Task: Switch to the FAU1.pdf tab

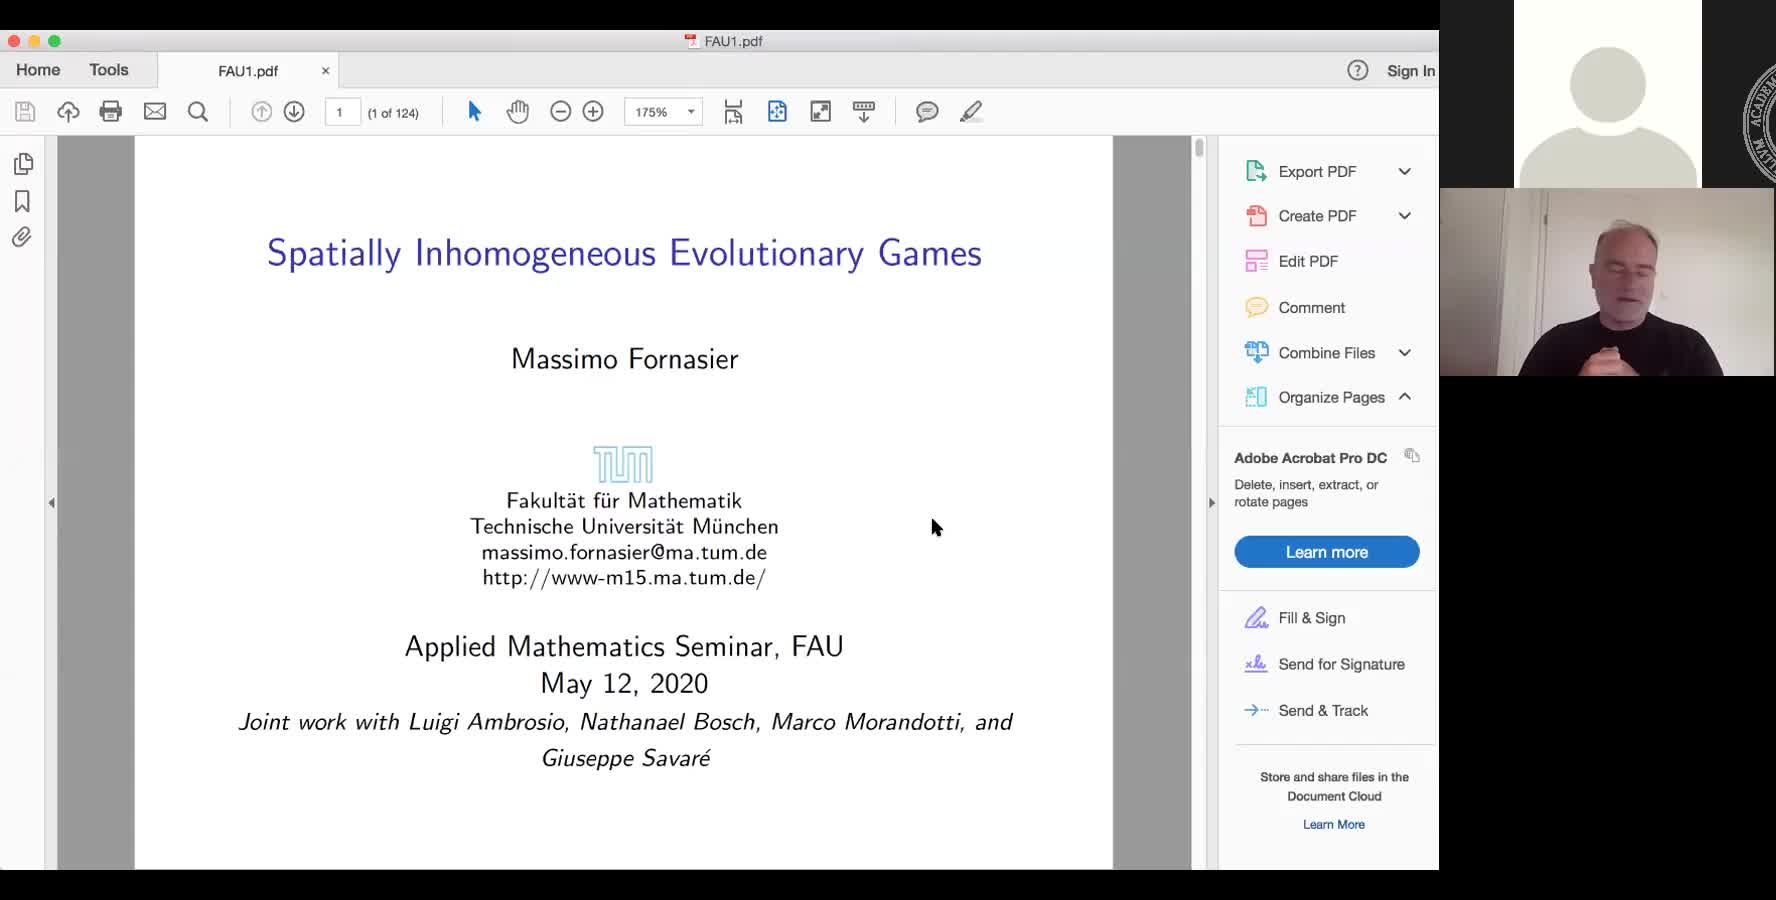Action: point(246,71)
